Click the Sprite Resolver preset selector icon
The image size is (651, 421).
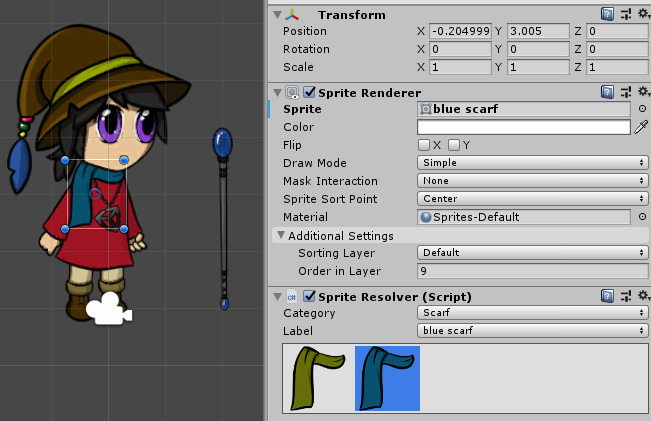click(624, 296)
